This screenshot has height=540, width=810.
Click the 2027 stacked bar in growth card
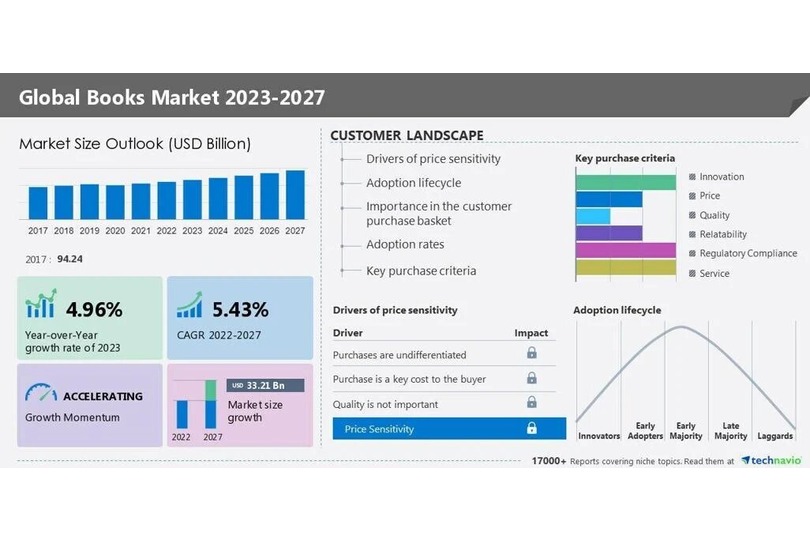211,404
